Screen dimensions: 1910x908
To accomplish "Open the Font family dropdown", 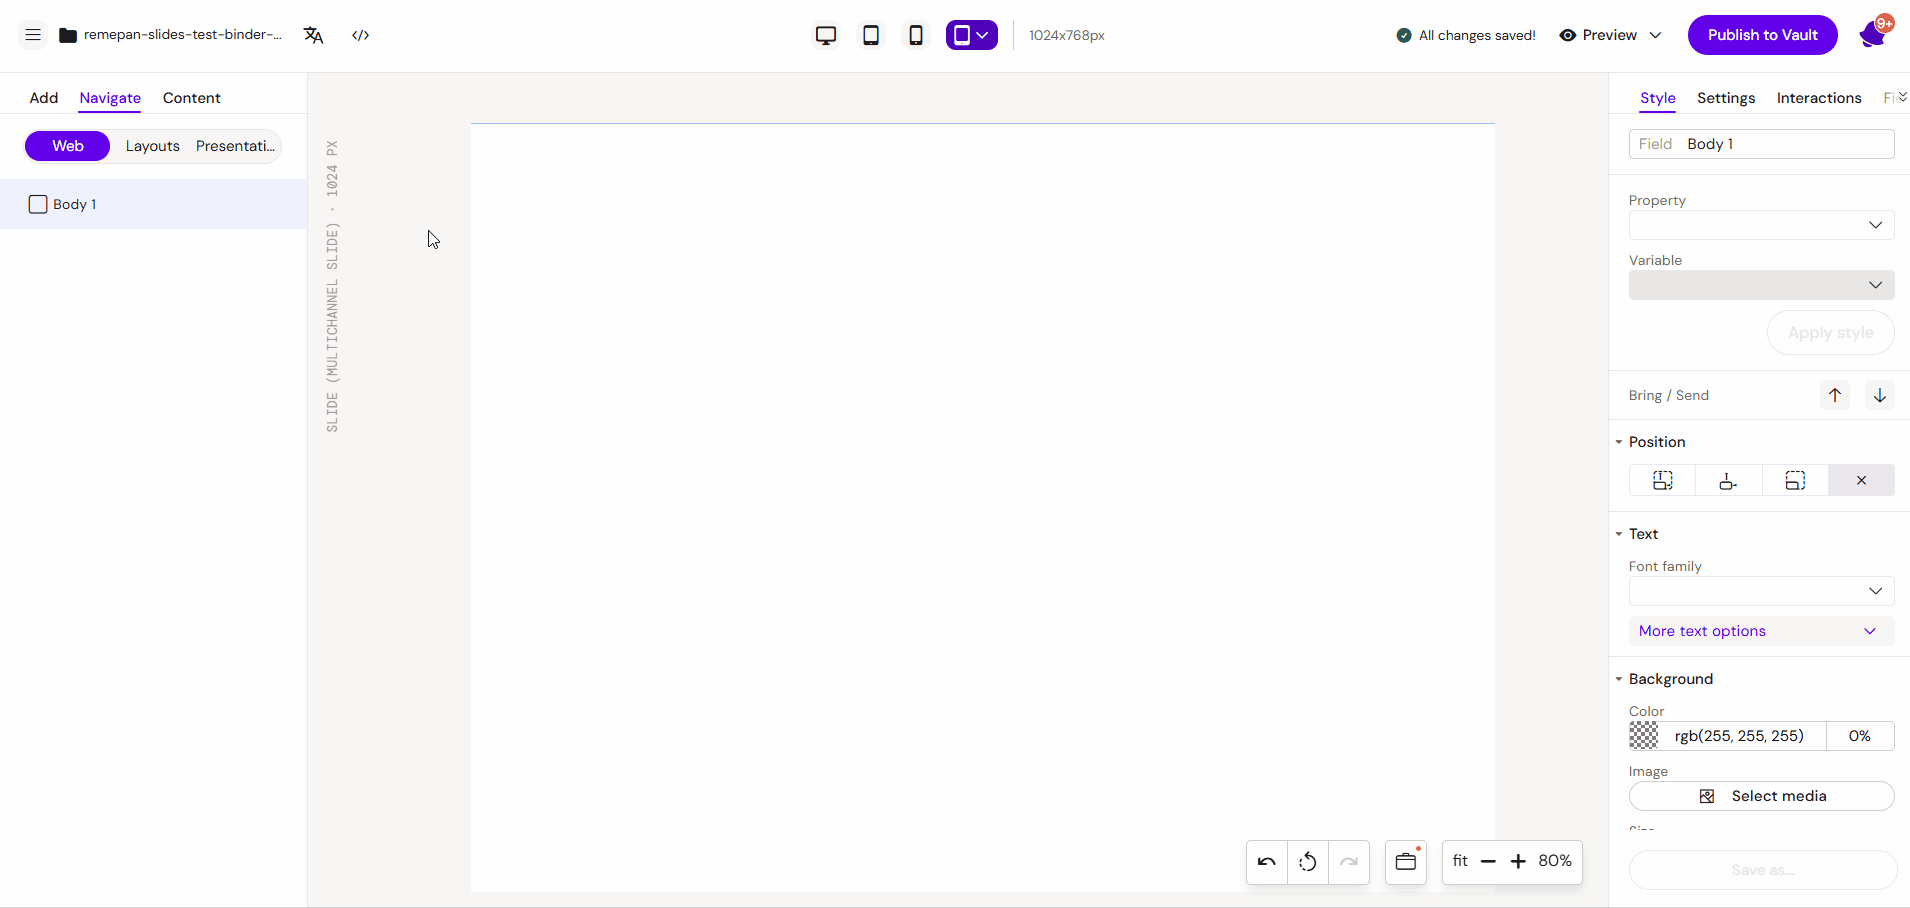I will (x=1762, y=591).
